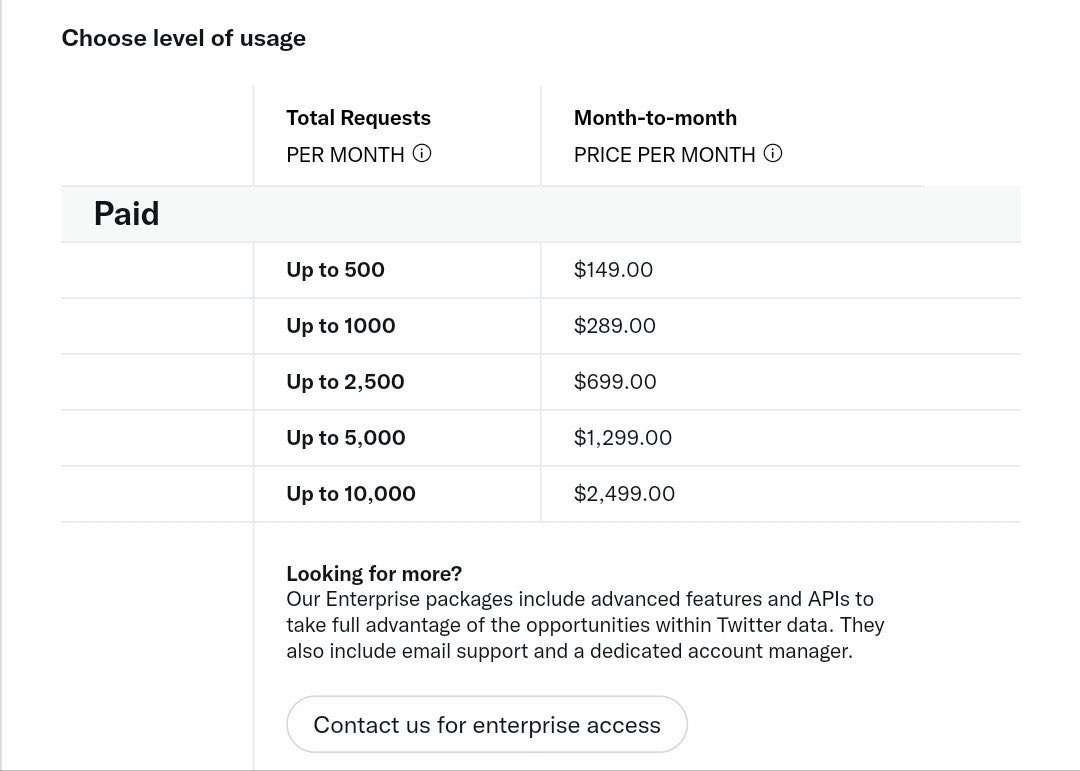This screenshot has height=771, width=1080.
Task: Click the Enterprise packages description text
Action: pos(585,625)
